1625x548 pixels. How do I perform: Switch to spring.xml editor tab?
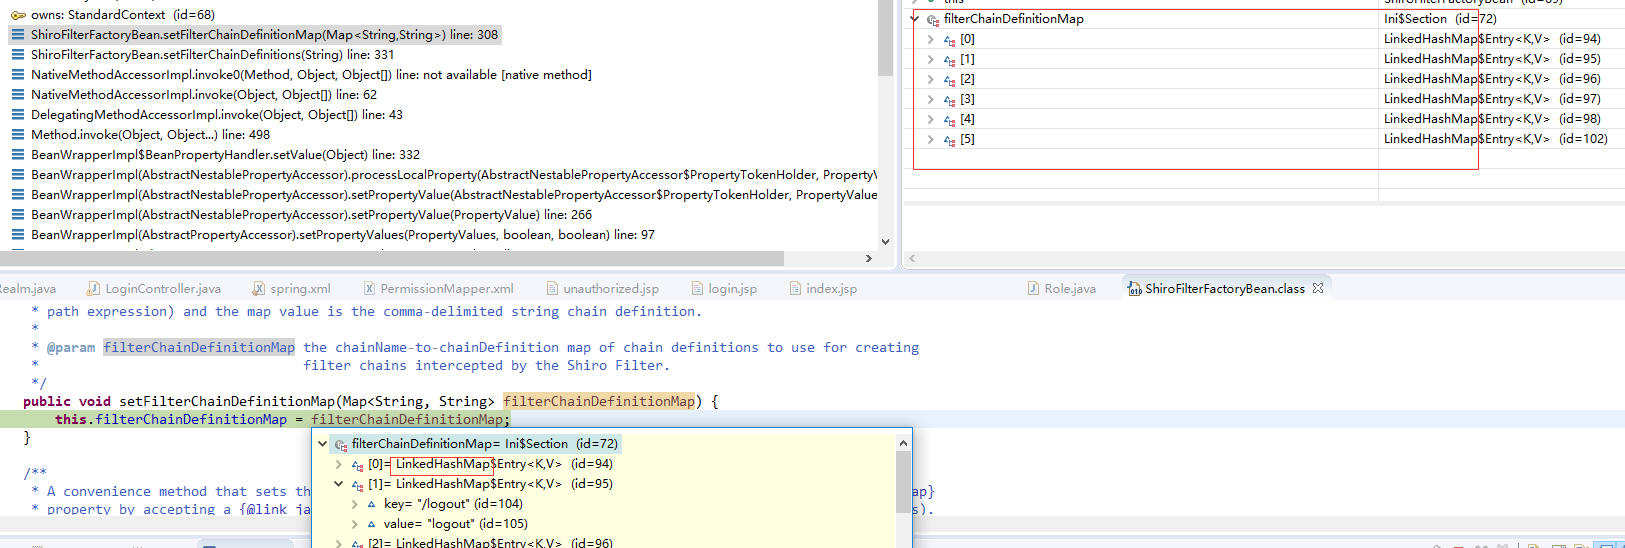291,289
